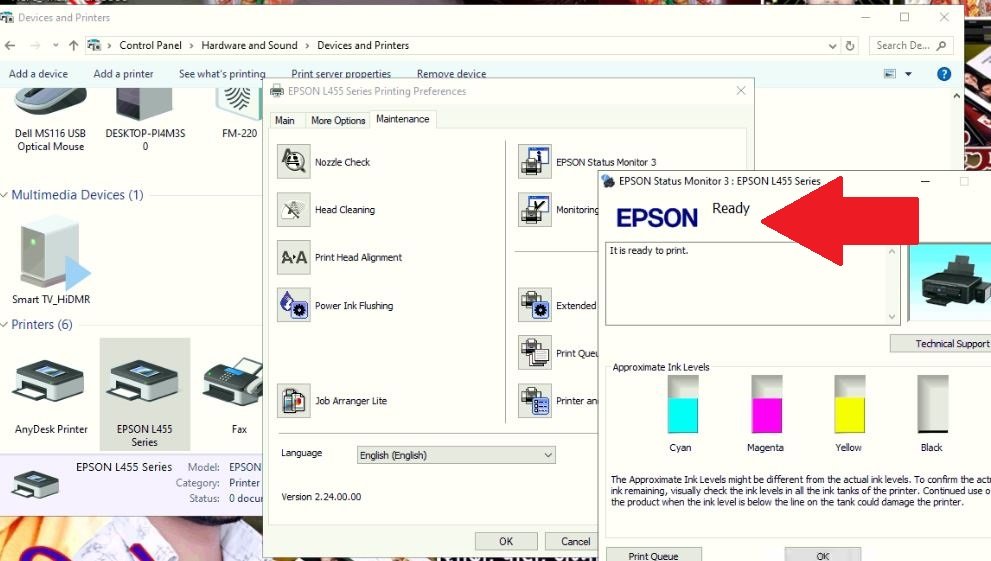The image size is (991, 561).
Task: Open Extended Settings icon
Action: tap(535, 305)
